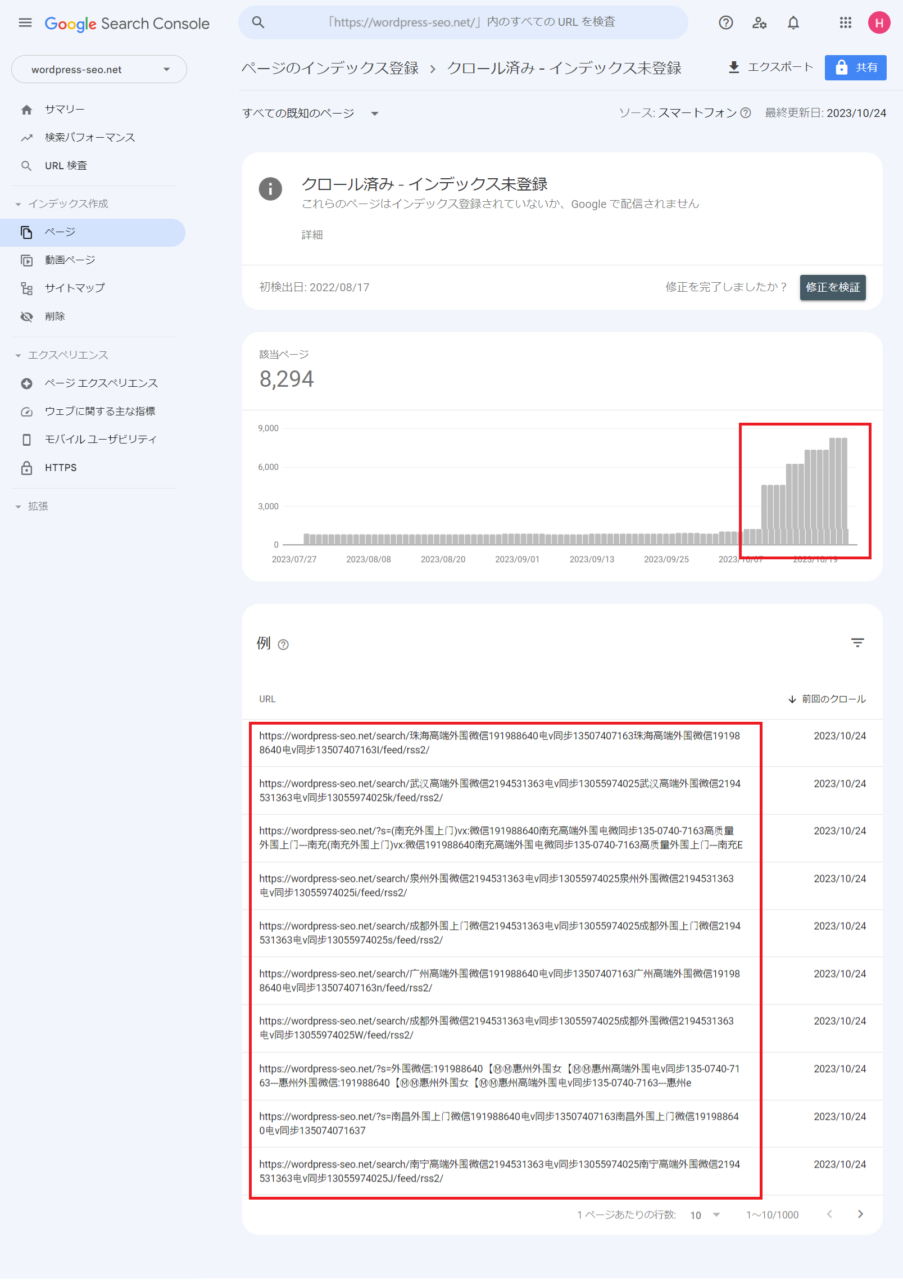Click ページのインデックス登録 breadcrumb link
Viewport: 903px width, 1280px height.
pos(330,68)
